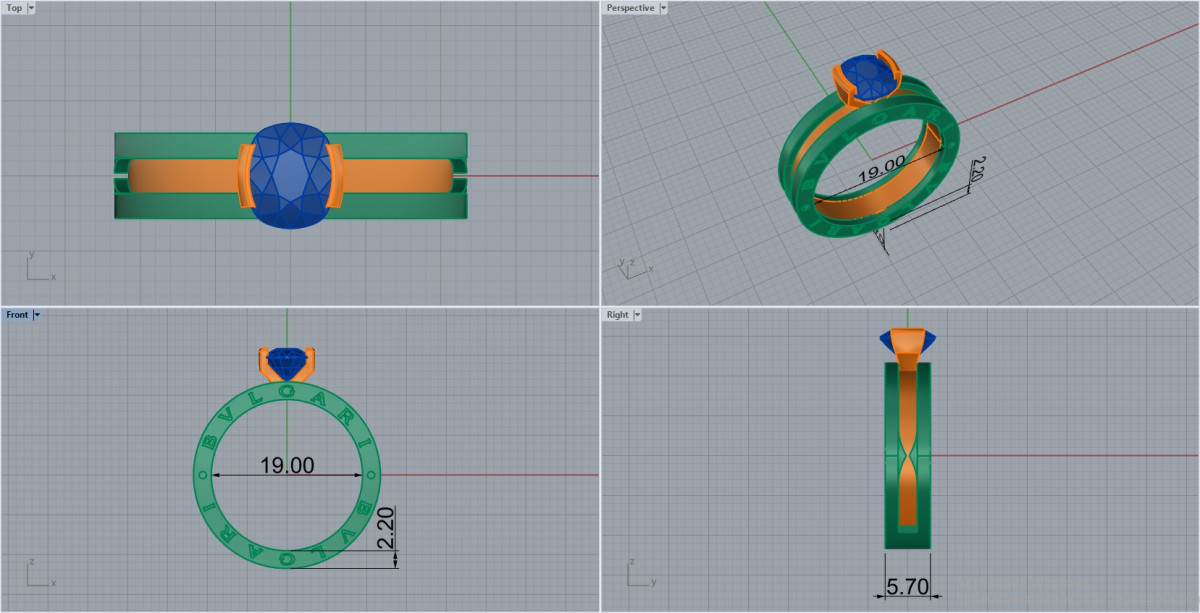
Task: Expand the Front viewport menu arrow
Action: coord(37,315)
